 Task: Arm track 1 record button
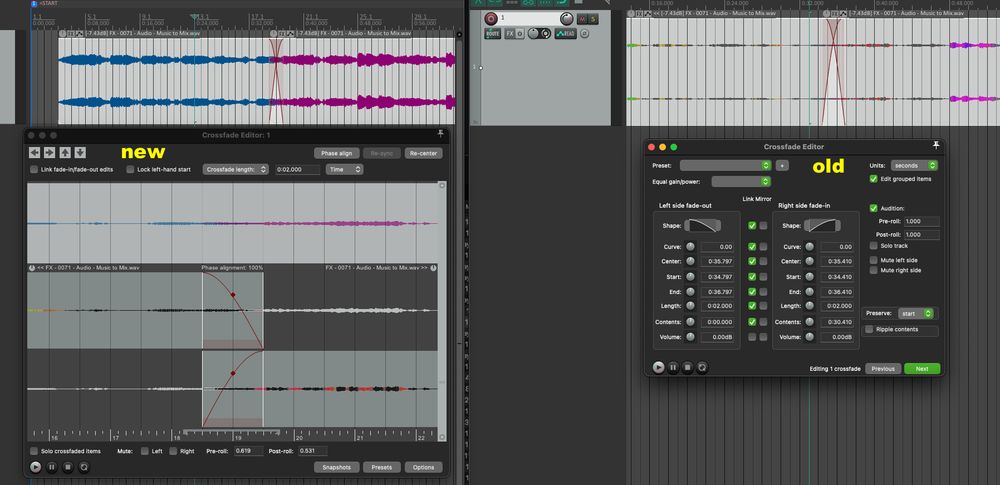pyautogui.click(x=490, y=19)
